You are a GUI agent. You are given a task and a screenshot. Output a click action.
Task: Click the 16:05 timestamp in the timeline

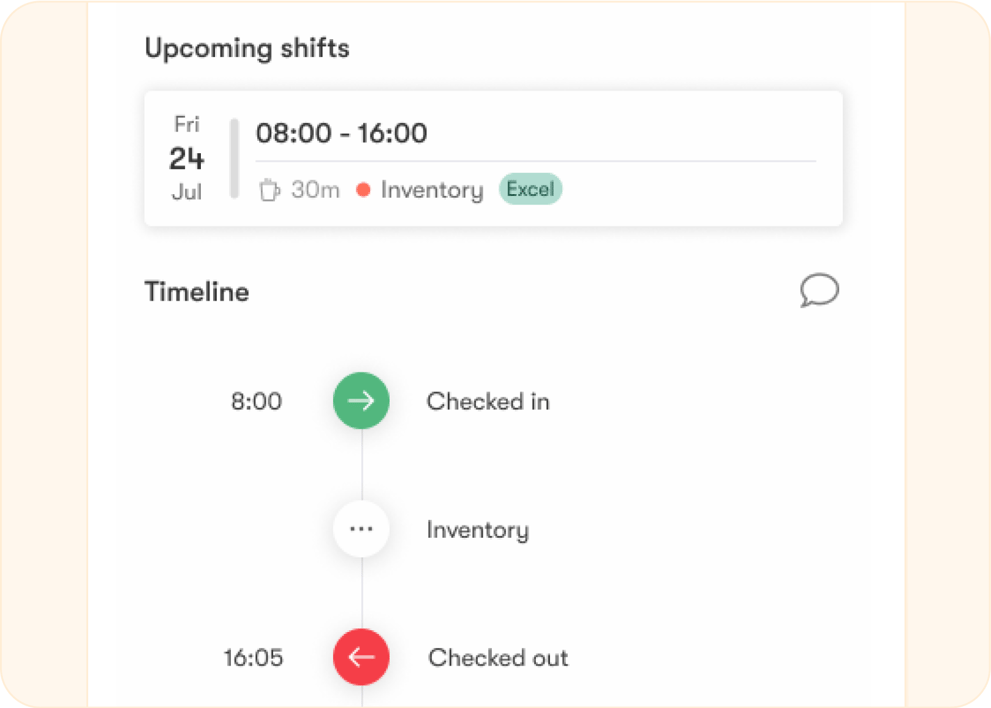[254, 658]
